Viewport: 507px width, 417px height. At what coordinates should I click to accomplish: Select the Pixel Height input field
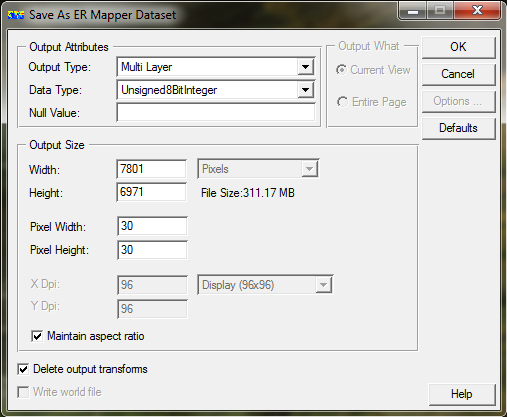click(152, 250)
